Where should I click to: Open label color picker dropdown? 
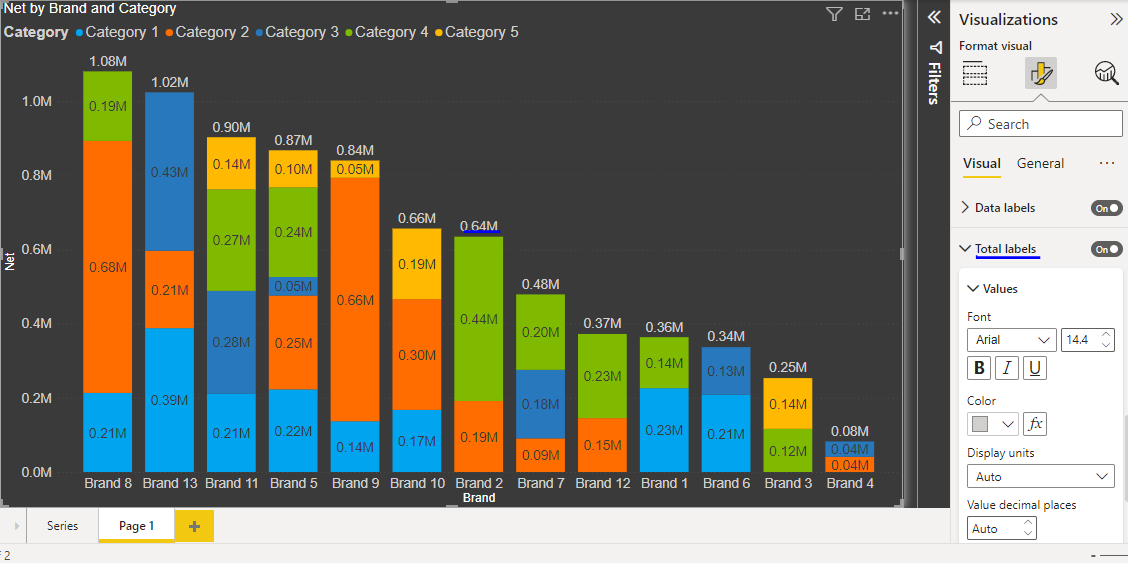click(x=993, y=424)
